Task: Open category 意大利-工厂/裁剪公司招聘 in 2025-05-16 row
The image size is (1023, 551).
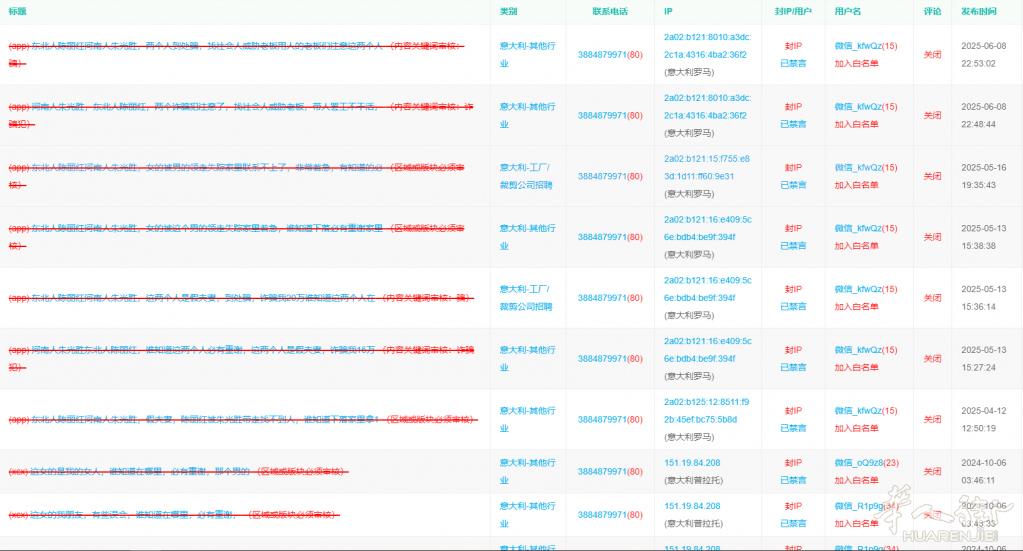Action: point(525,176)
